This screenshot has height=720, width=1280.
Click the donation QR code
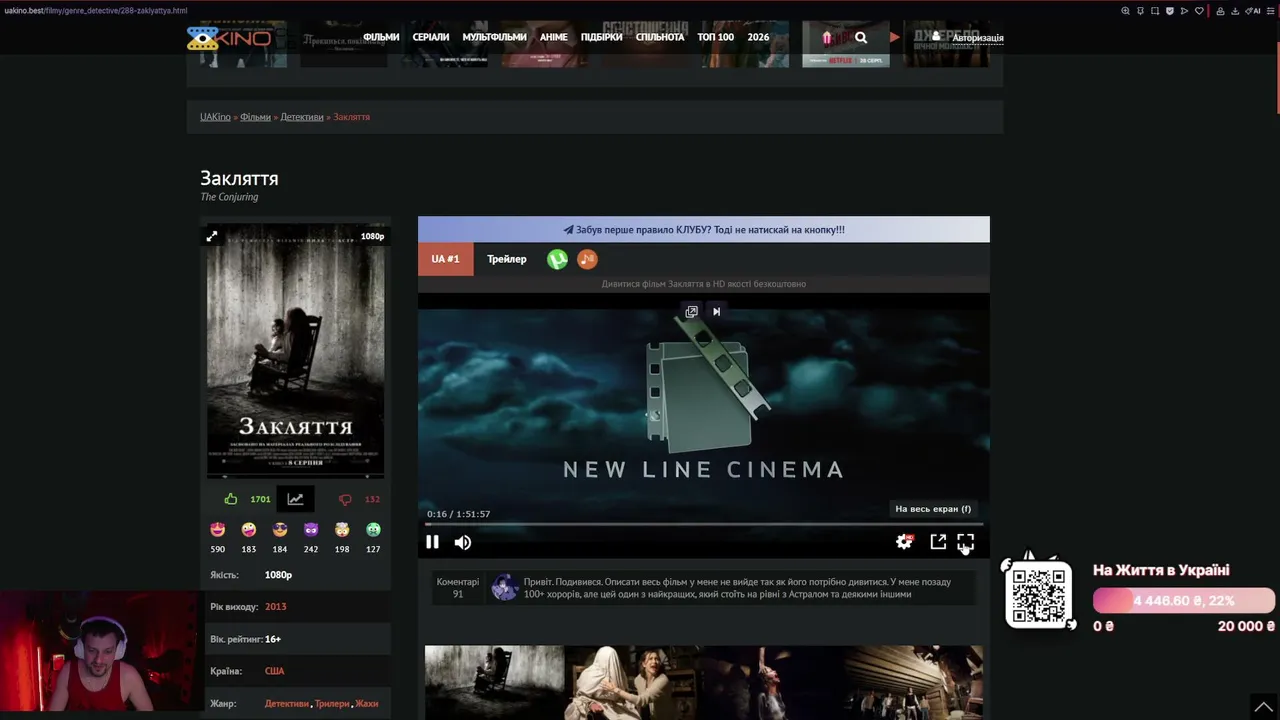tap(1039, 596)
